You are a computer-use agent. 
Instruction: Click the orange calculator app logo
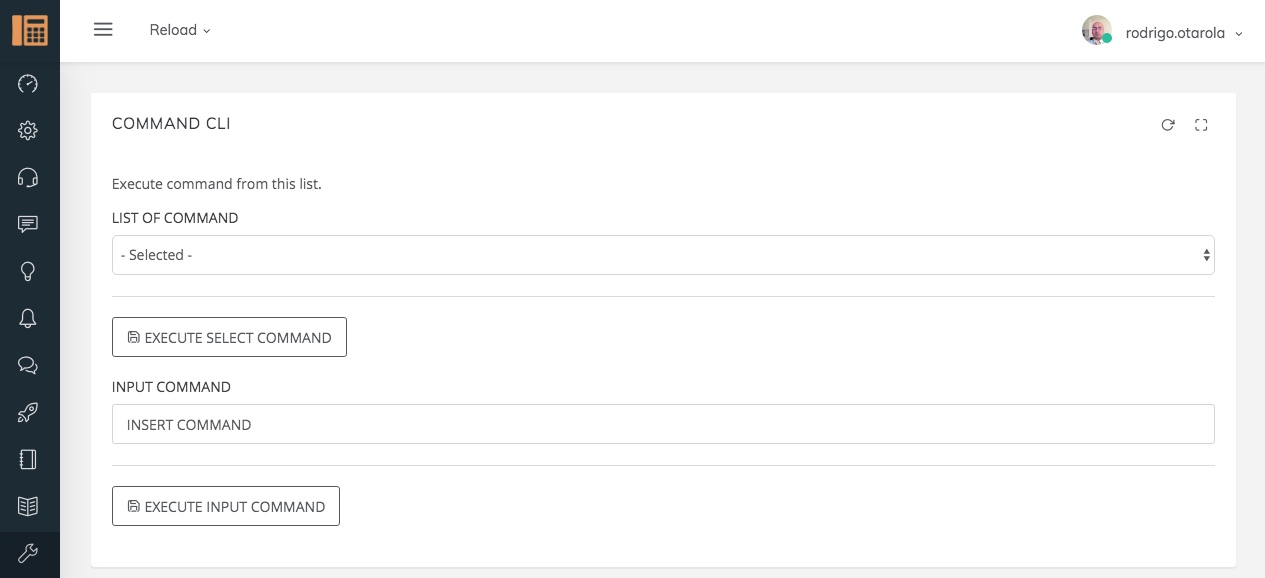pos(30,30)
